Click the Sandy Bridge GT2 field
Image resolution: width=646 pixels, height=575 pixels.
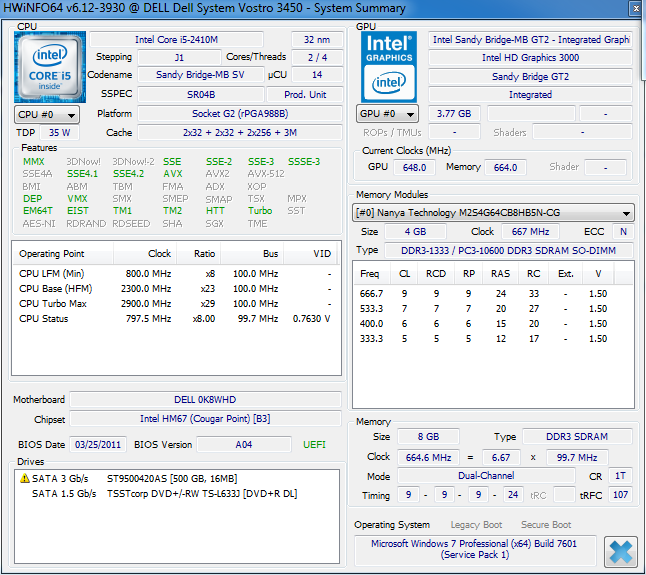tap(530, 77)
